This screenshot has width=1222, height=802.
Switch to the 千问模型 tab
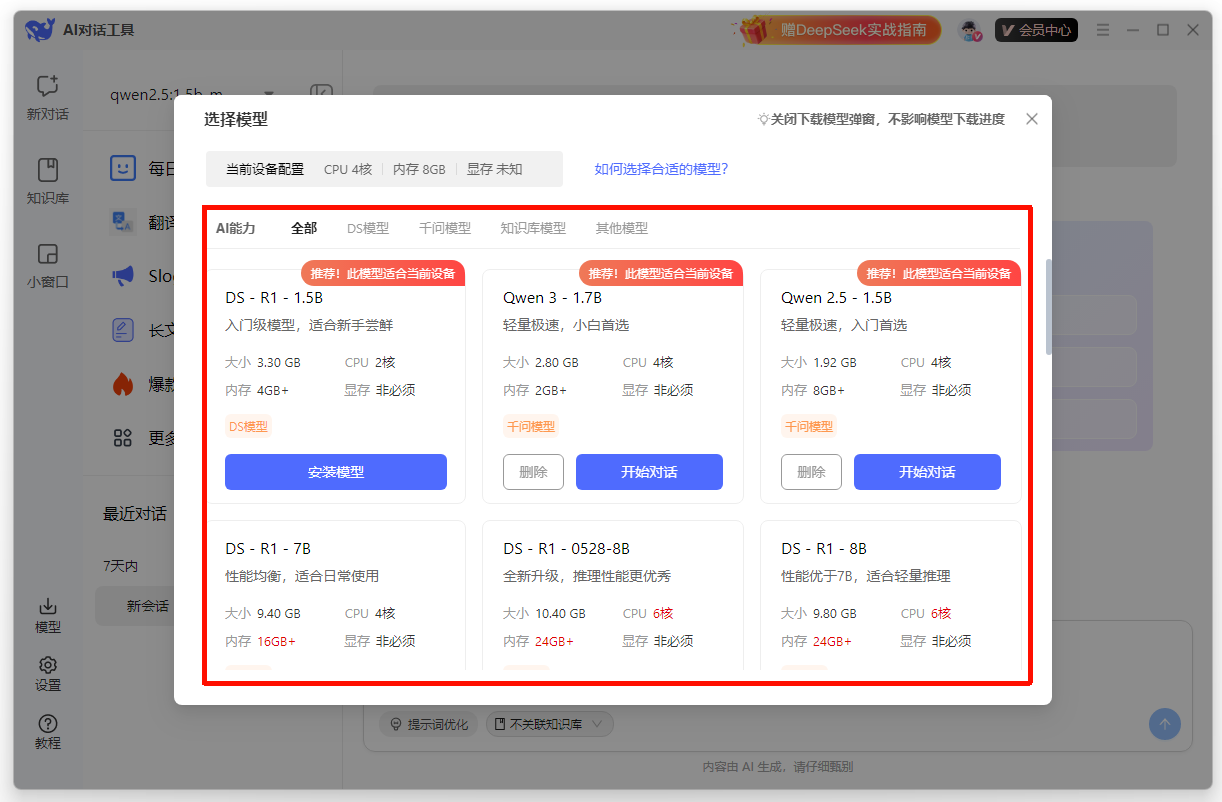click(x=444, y=228)
